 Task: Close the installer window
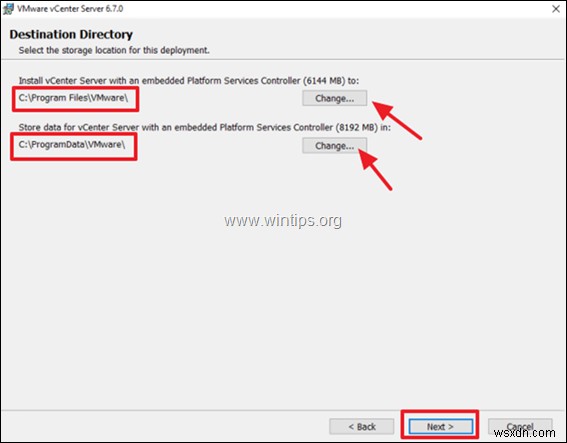click(556, 9)
